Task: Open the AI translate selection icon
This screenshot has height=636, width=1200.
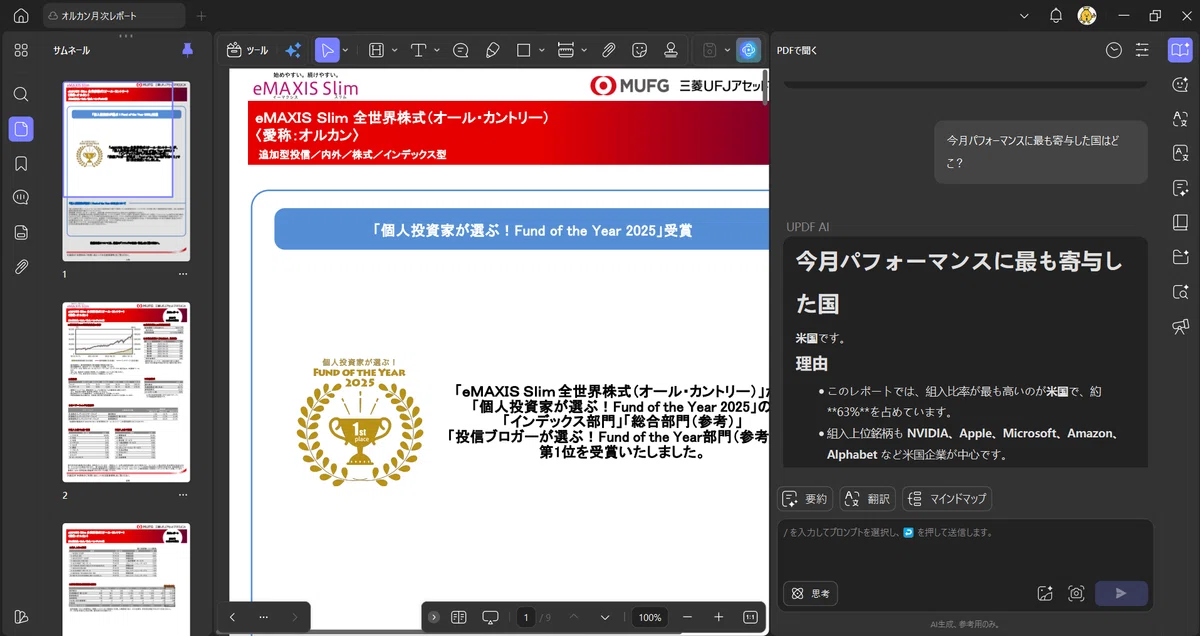Action: [x=1180, y=119]
